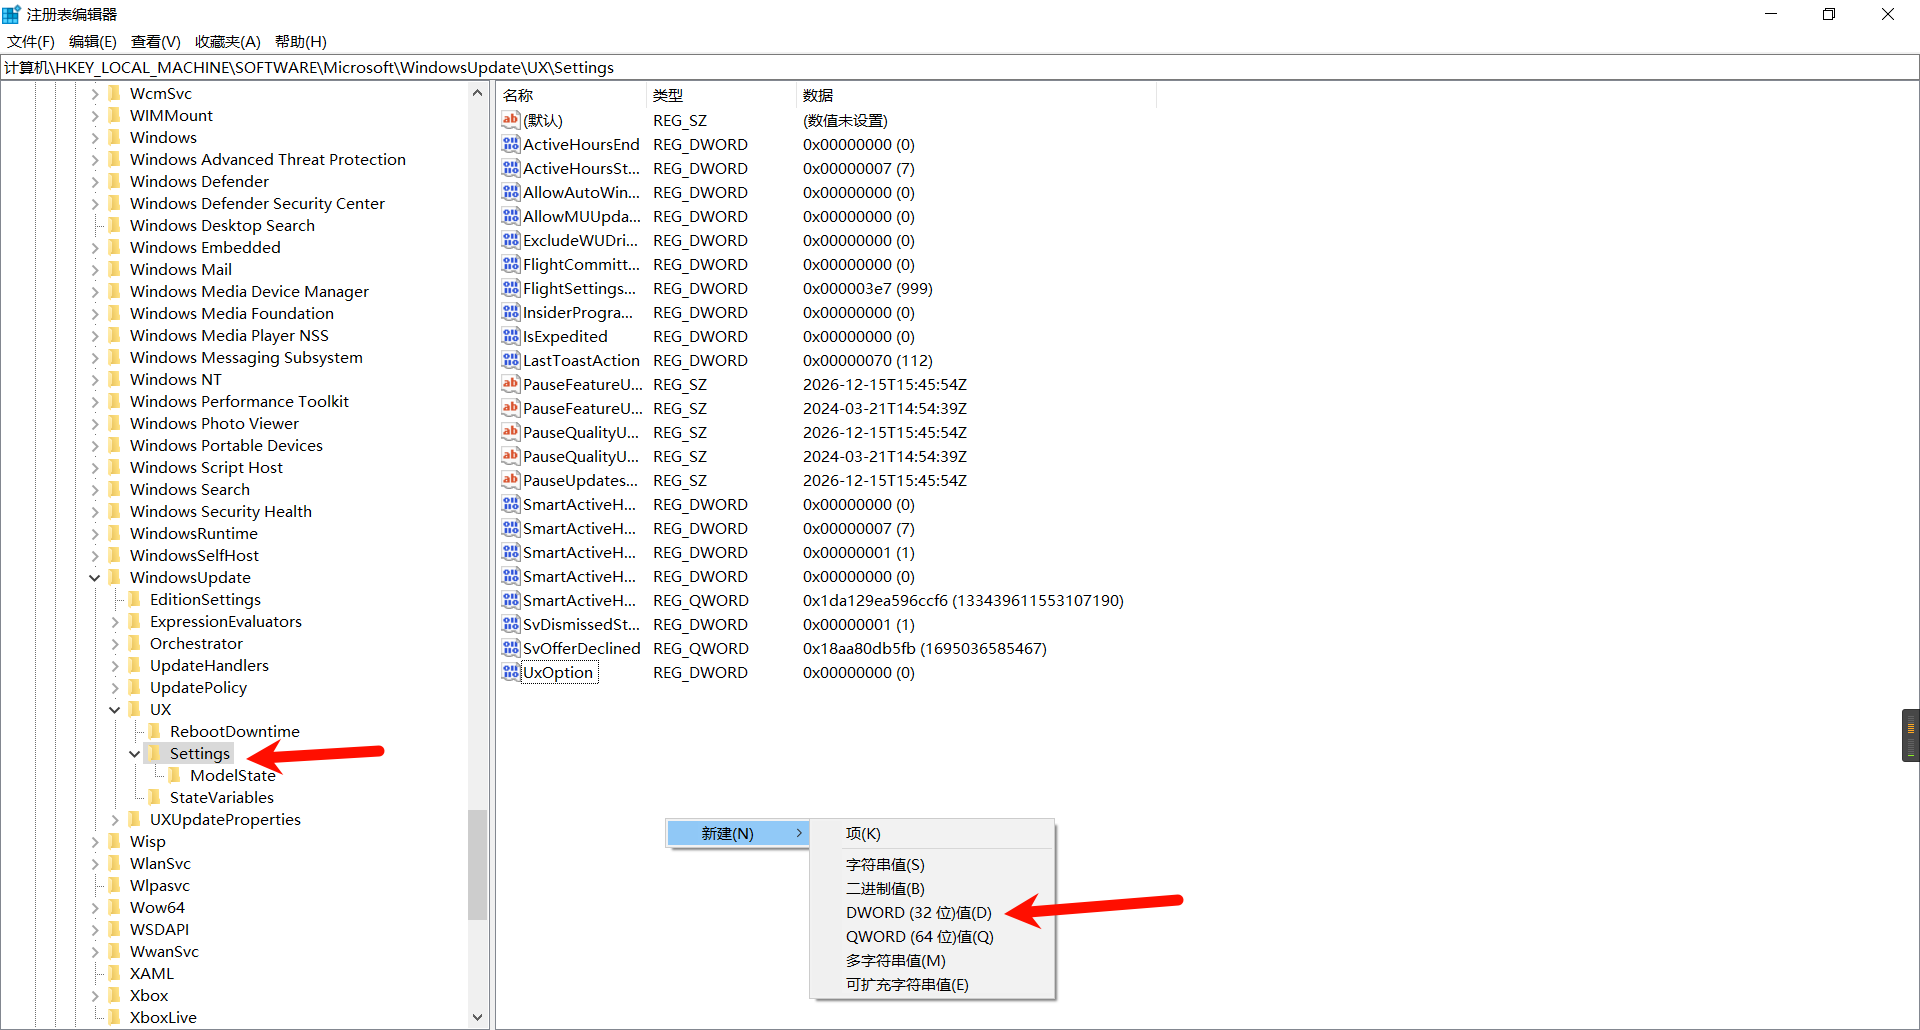
Task: Sort by the 数据 column header
Action: click(x=976, y=95)
